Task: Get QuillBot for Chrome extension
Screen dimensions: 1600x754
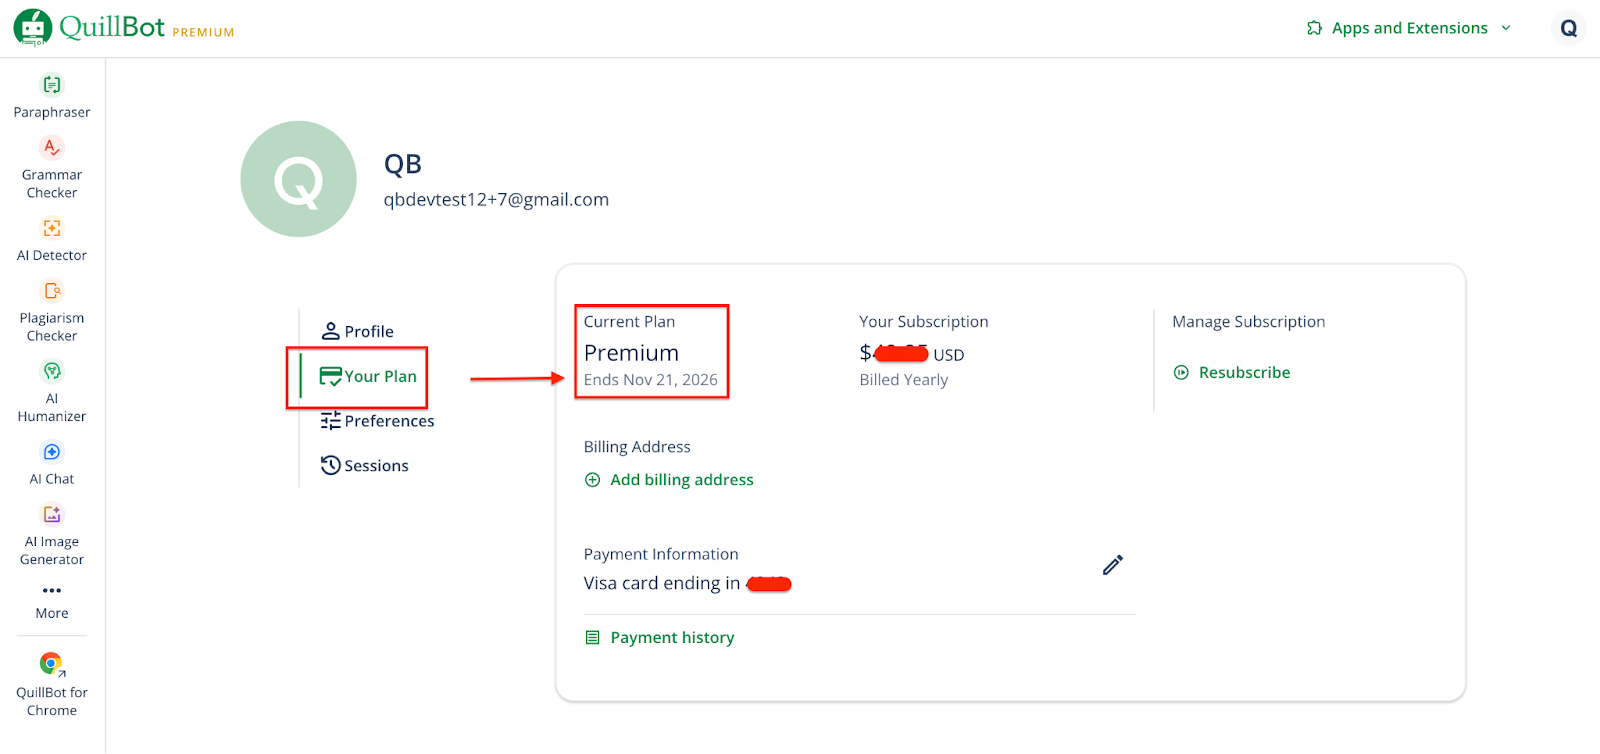Action: click(51, 680)
